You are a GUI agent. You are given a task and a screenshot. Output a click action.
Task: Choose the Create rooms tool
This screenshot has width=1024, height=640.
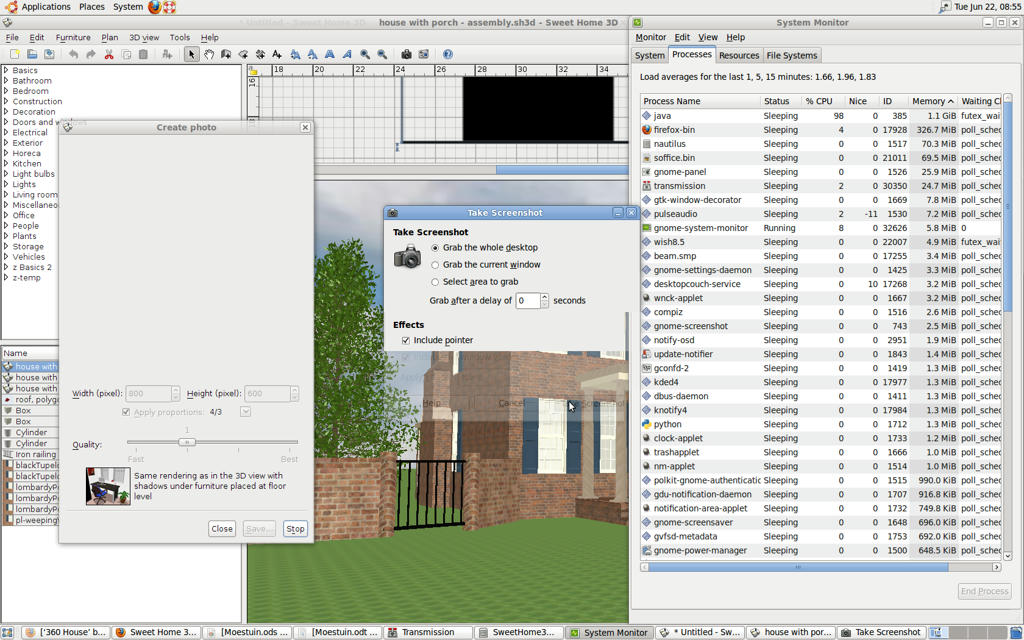pos(243,54)
